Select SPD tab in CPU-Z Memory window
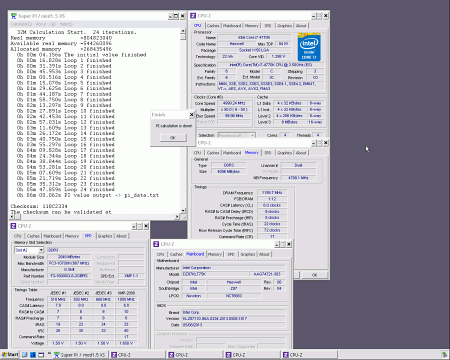 pyautogui.click(x=267, y=153)
